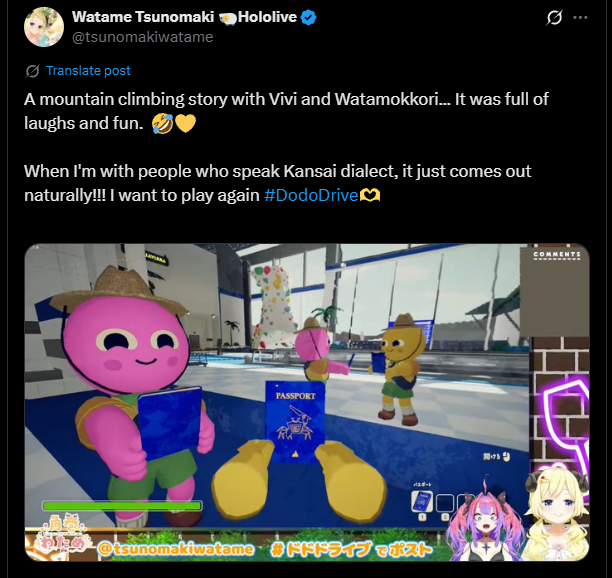Image resolution: width=612 pixels, height=578 pixels.
Task: Click the Grok icon beside Translate post
Action: [32, 71]
